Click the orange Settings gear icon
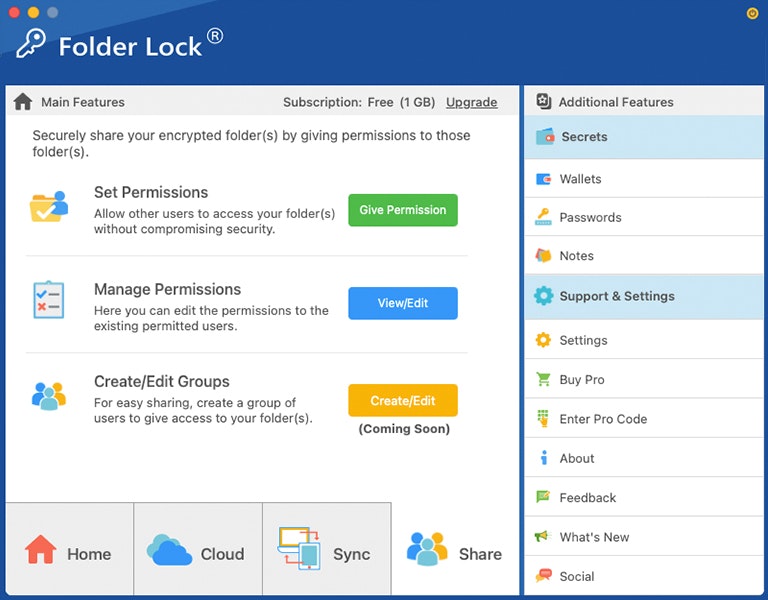The image size is (768, 600). tap(543, 340)
